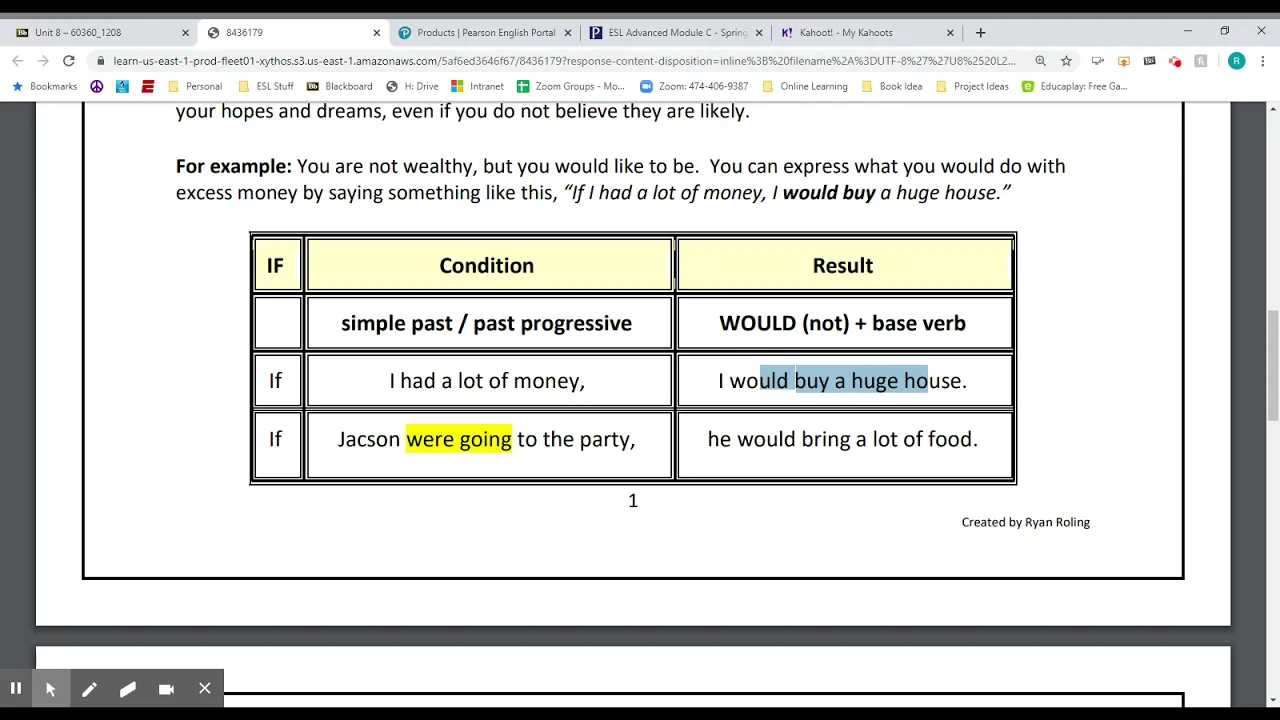Screen dimensions: 1280x720
Task: Select the eraser tool in recorder toolbar
Action: [x=128, y=688]
